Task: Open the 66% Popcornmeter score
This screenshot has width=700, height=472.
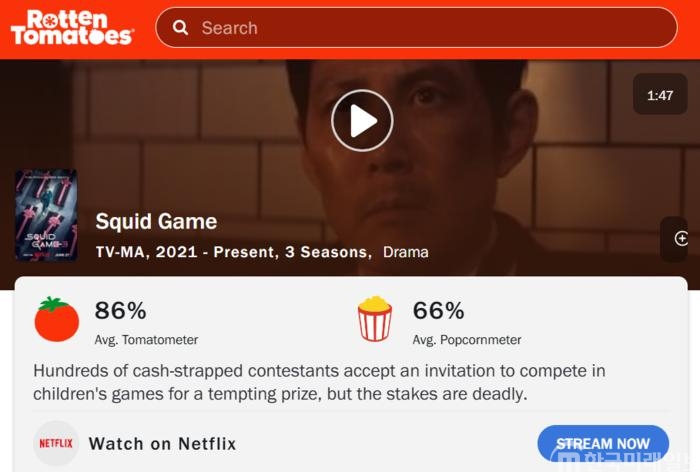Action: coord(438,310)
